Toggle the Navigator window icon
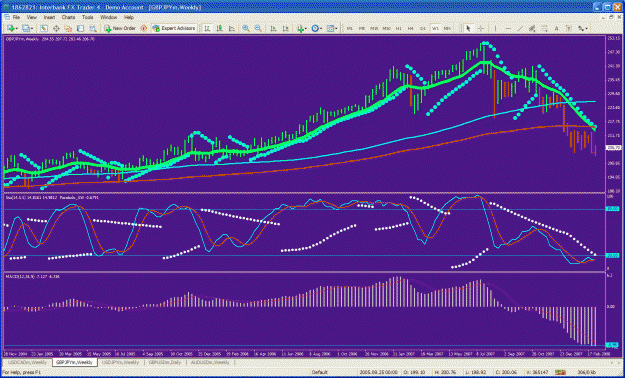The image size is (625, 378). [x=68, y=28]
